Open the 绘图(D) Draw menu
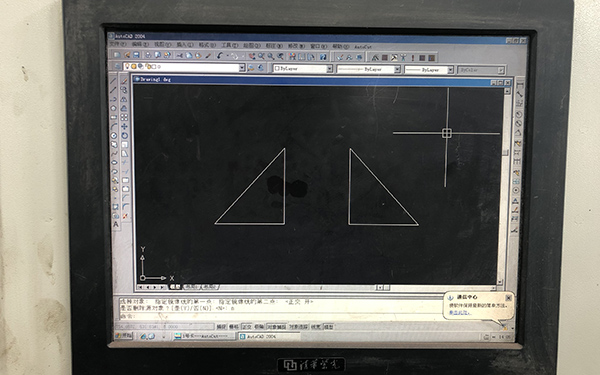600x375 pixels. [252, 46]
